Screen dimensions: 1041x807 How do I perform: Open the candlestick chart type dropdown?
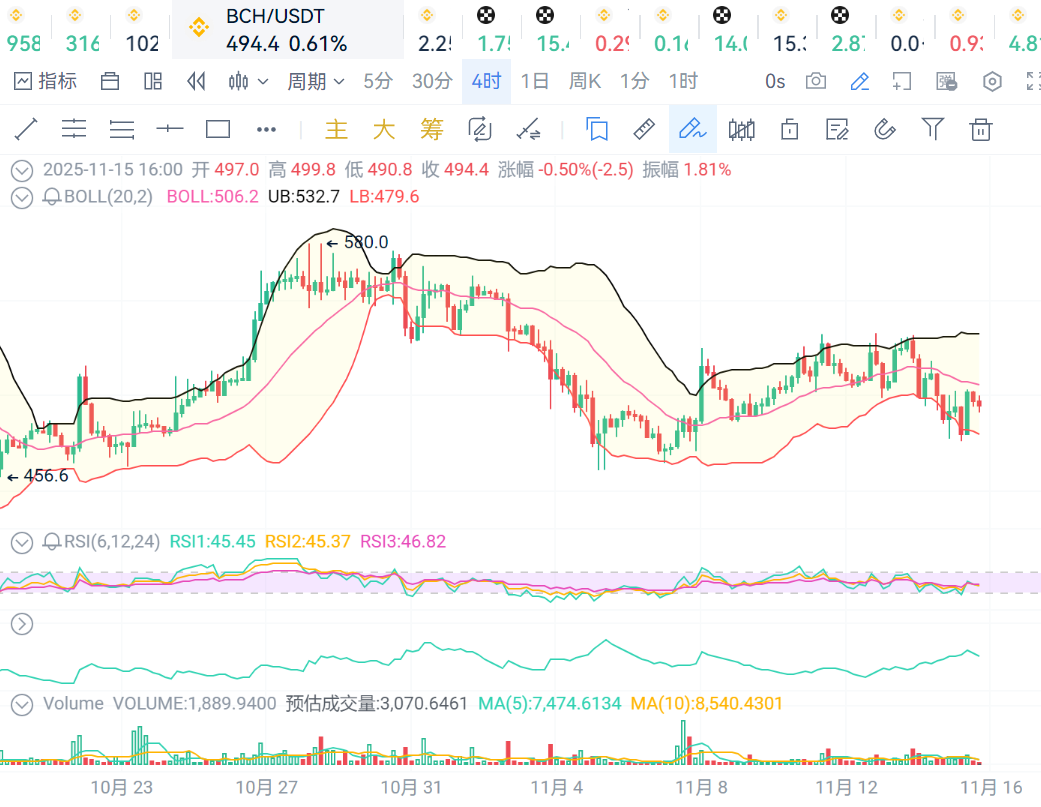pos(248,82)
